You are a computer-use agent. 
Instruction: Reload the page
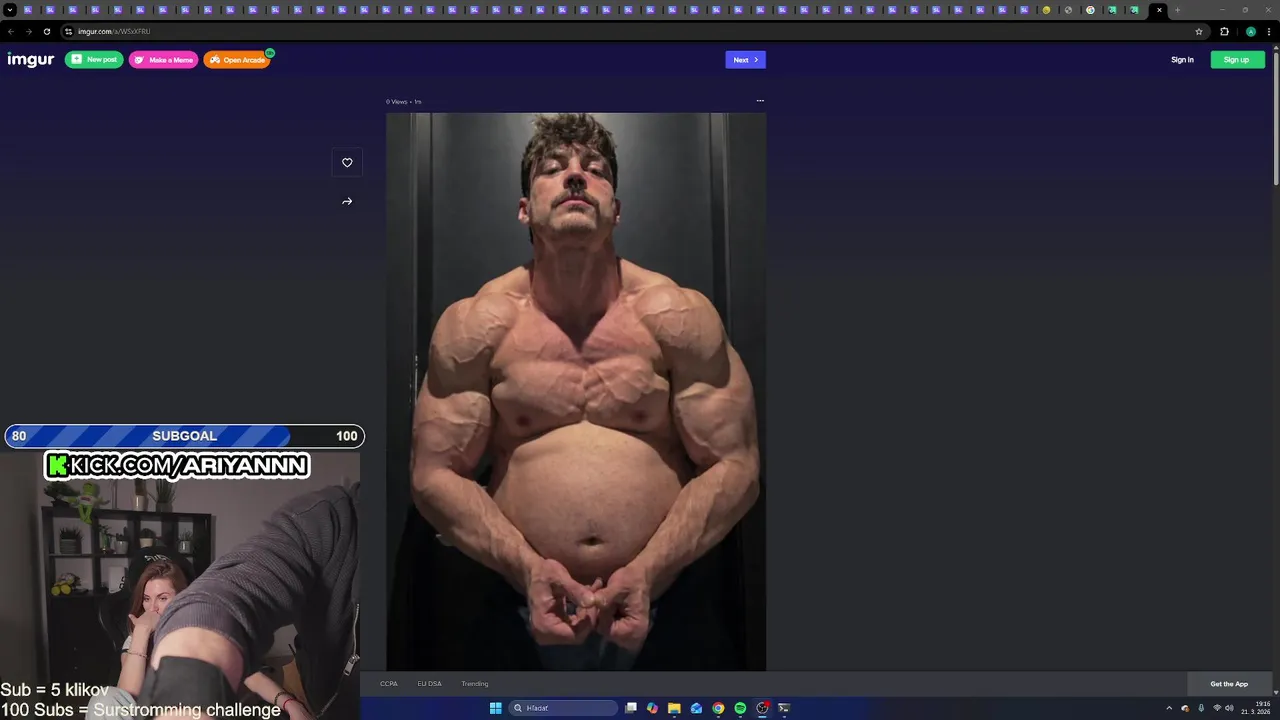click(x=46, y=31)
